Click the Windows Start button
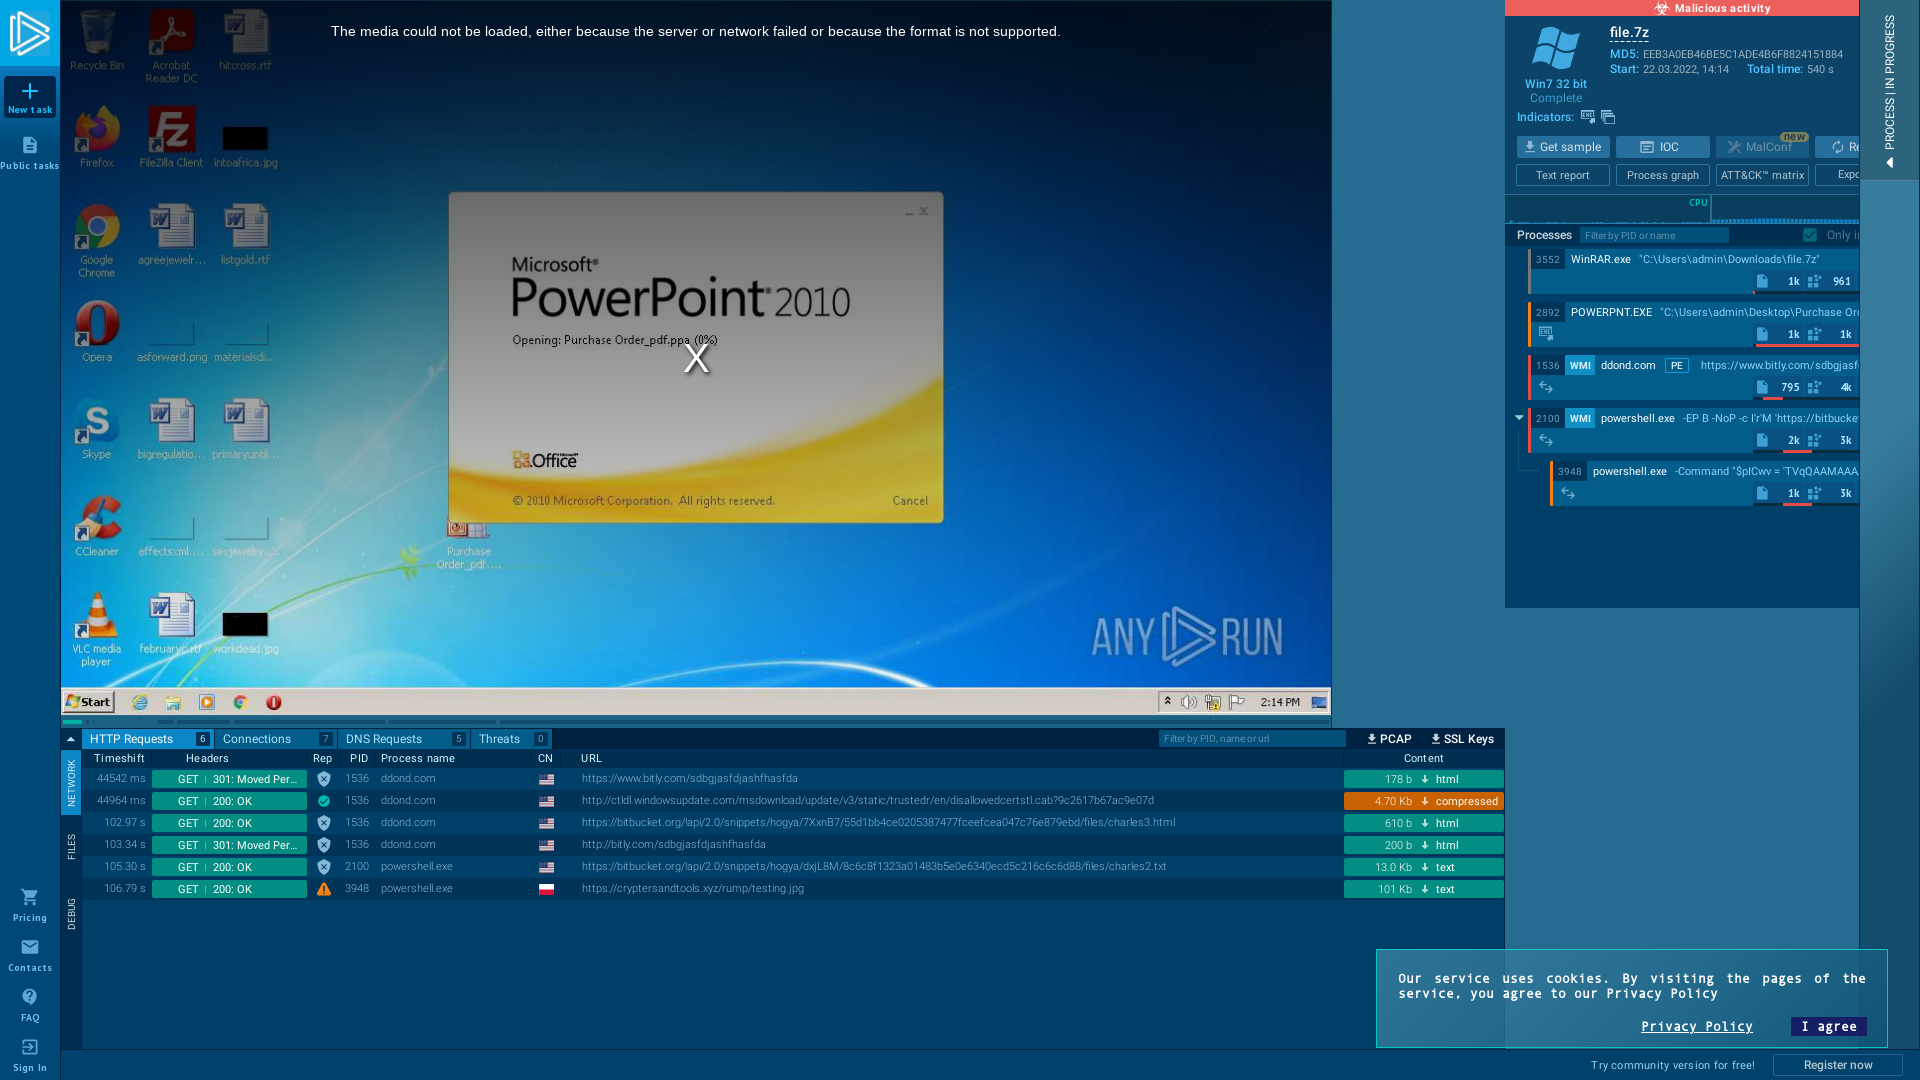Image resolution: width=1920 pixels, height=1080 pixels. click(x=88, y=702)
